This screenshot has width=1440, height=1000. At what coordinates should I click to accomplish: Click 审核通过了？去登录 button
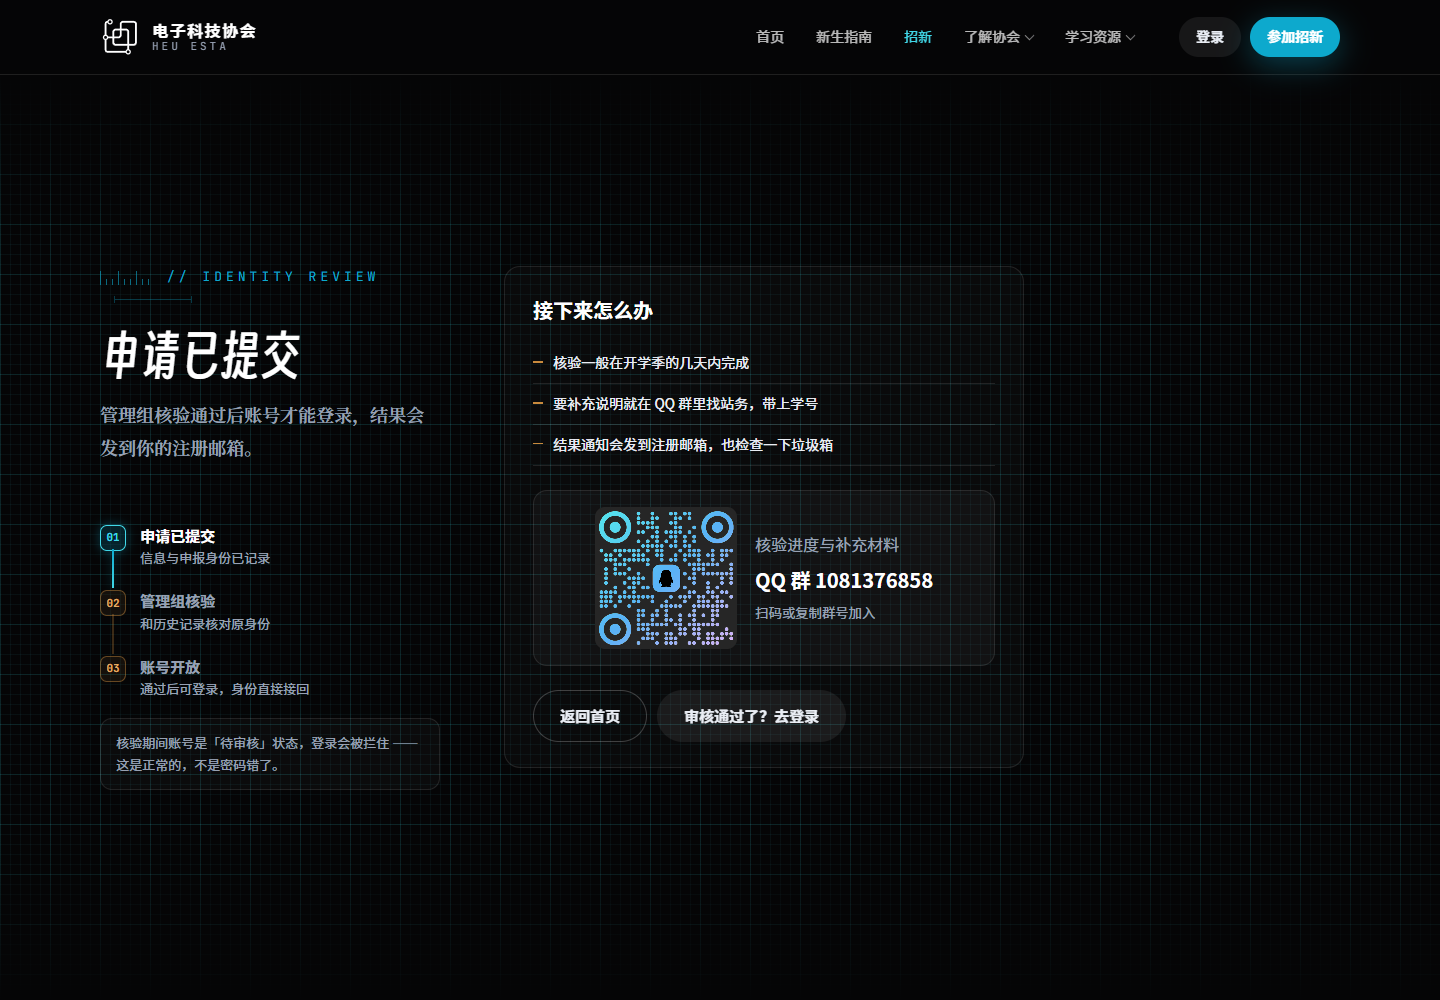751,716
